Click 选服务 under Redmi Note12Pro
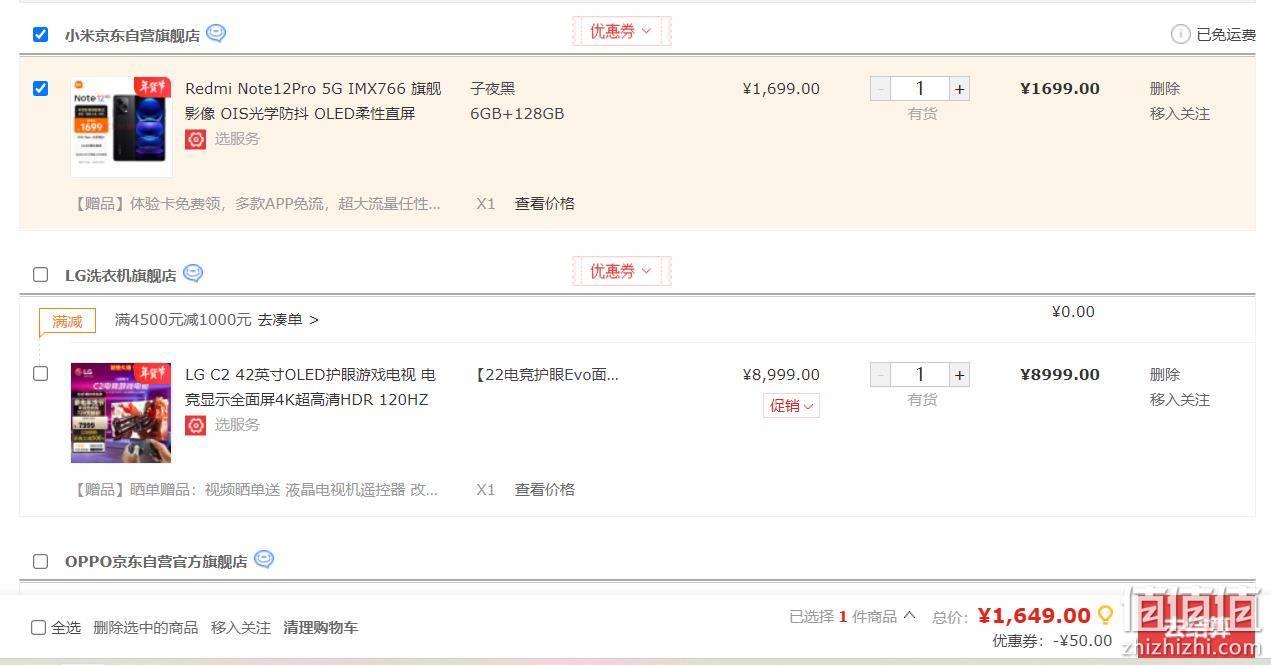The width and height of the screenshot is (1271, 665). [x=237, y=139]
